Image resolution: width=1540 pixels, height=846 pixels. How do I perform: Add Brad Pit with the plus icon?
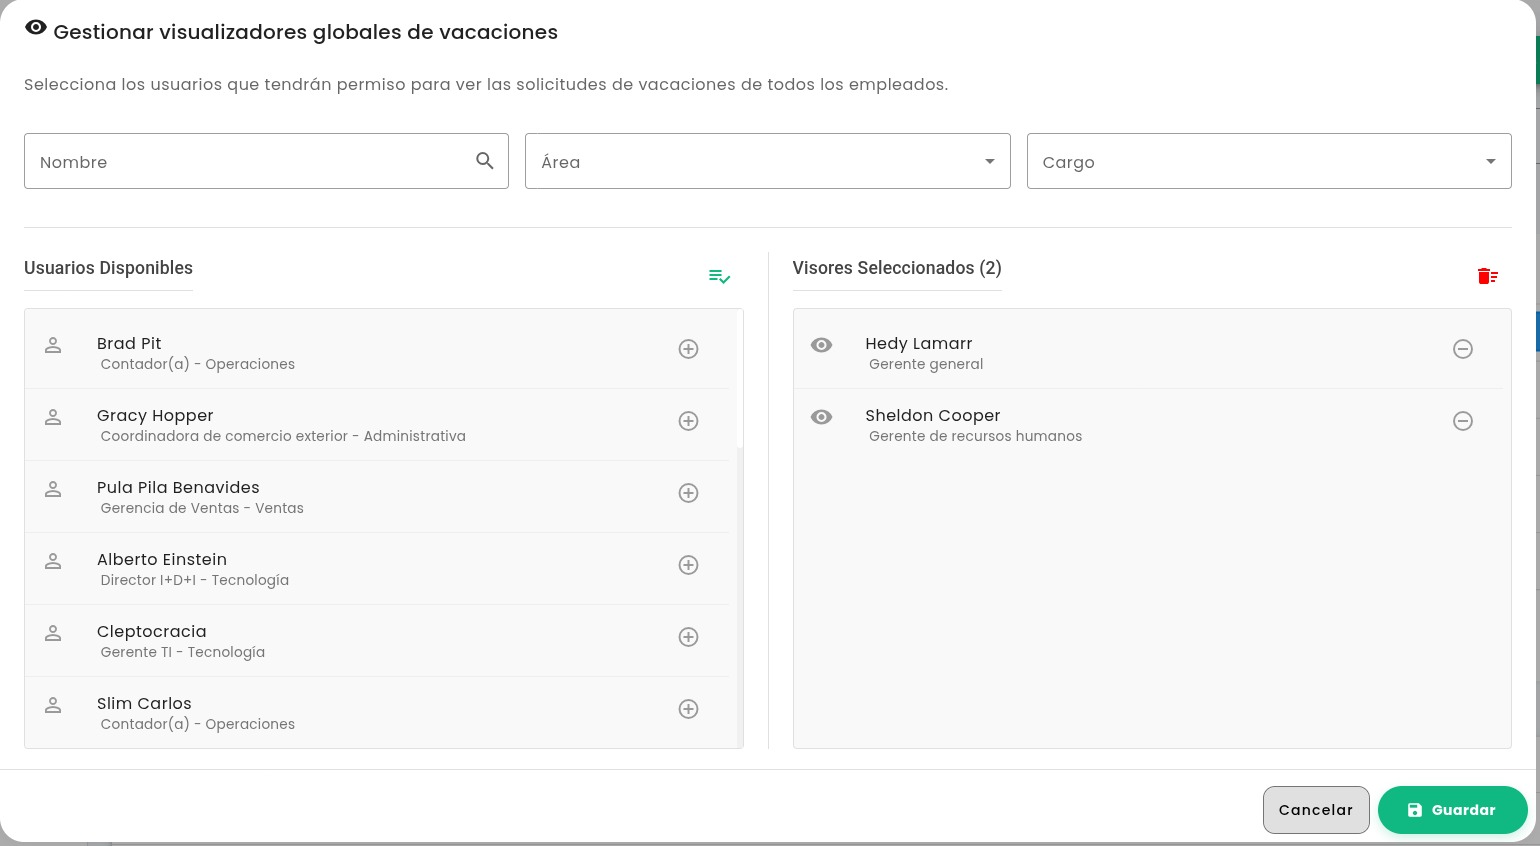(688, 349)
